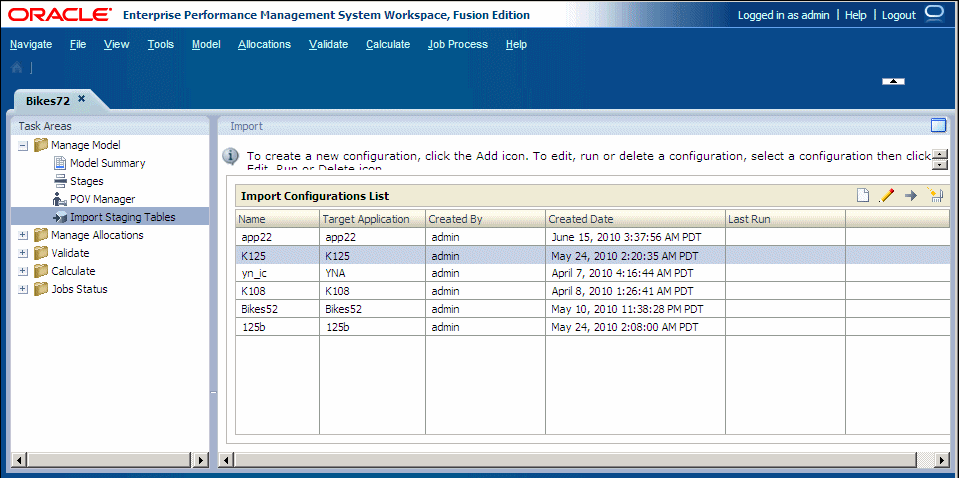The height and width of the screenshot is (478, 959).
Task: Click the Delete configuration icon
Action: coord(935,195)
